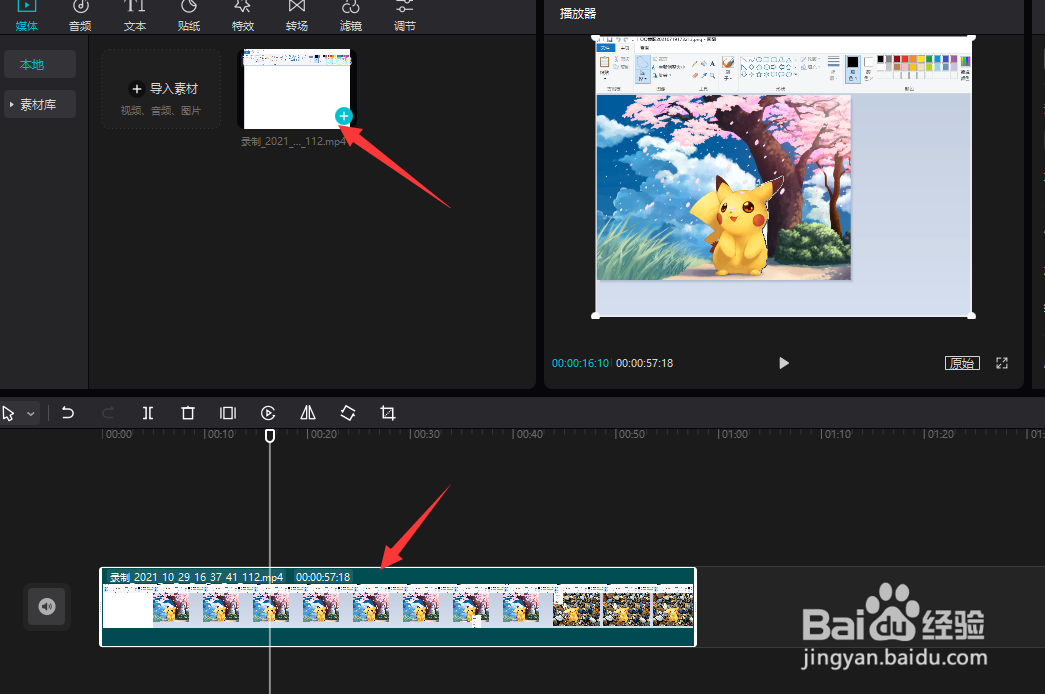Redo the last action
The image size is (1045, 694).
click(x=108, y=413)
